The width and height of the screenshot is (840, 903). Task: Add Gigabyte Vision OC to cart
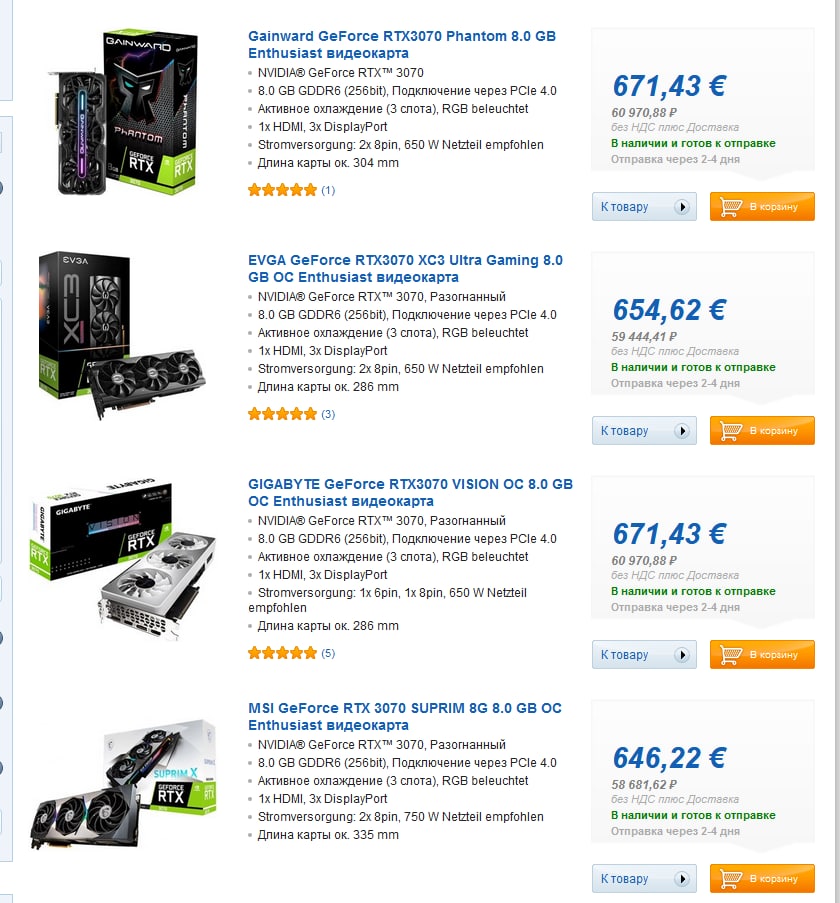(x=762, y=654)
